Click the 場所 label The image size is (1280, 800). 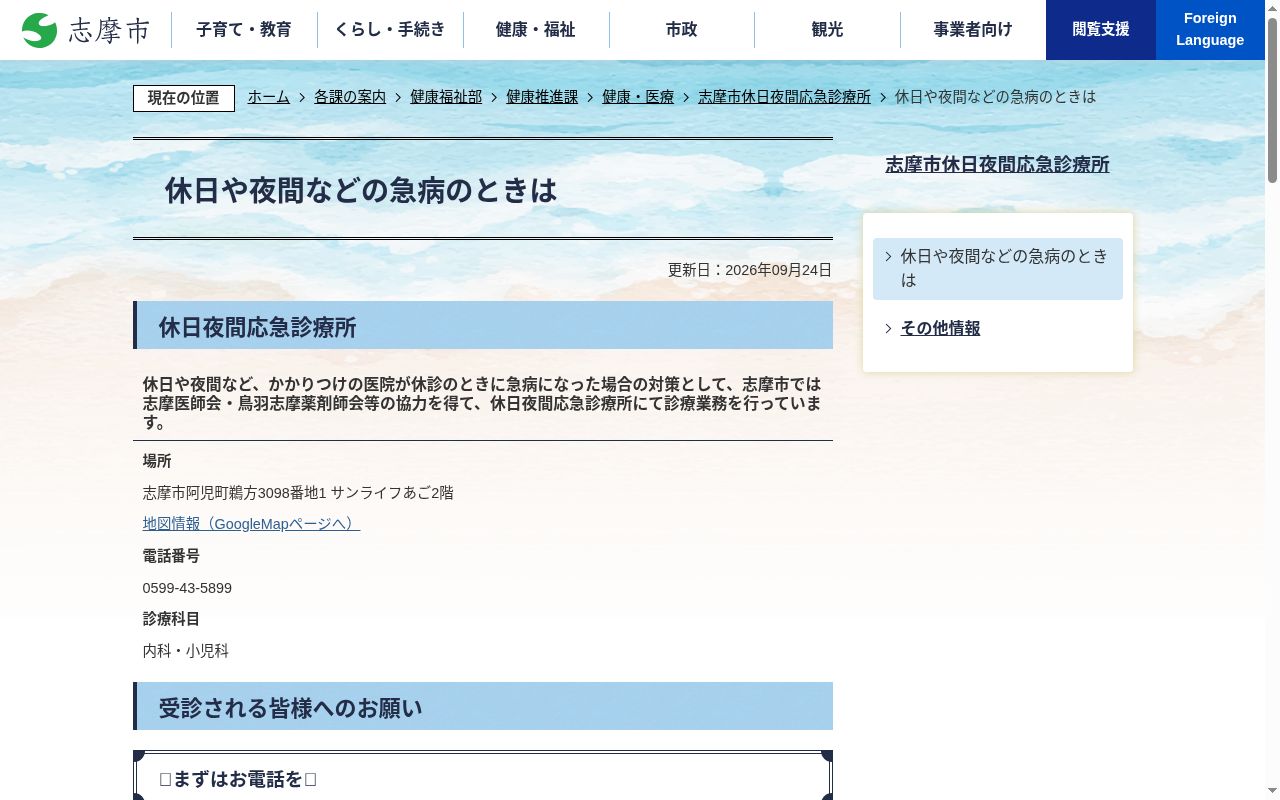pyautogui.click(x=157, y=461)
